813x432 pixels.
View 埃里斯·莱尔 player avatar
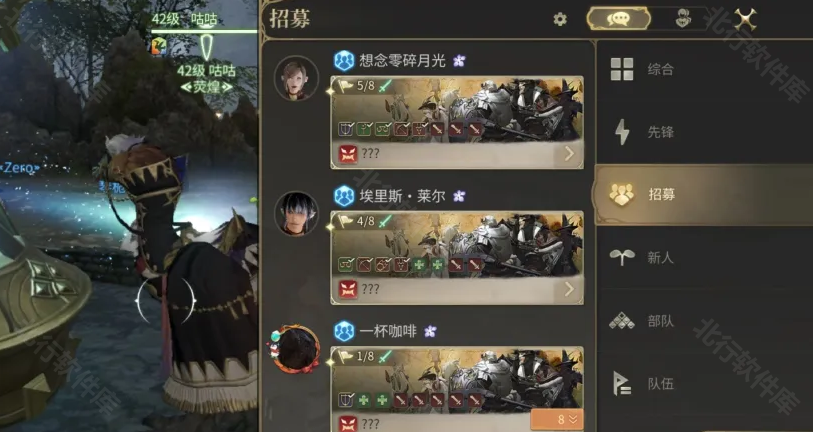[x=297, y=213]
